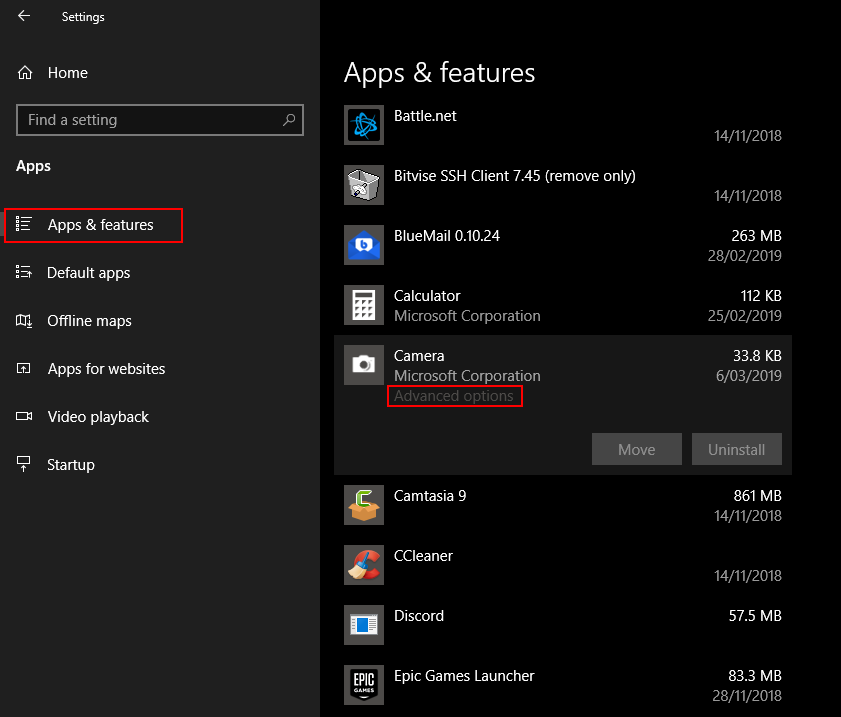
Task: Click the 112 KB size value
Action: [x=761, y=296]
